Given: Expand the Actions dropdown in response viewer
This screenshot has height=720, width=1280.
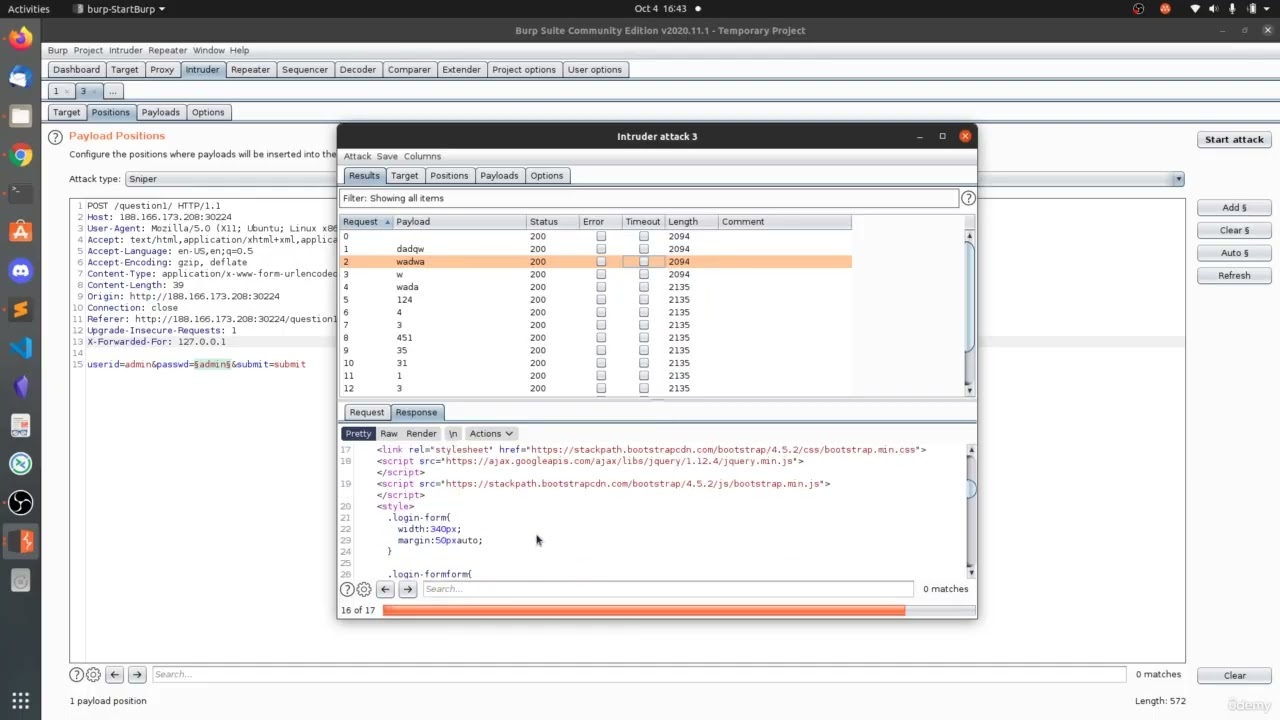Looking at the screenshot, I should pyautogui.click(x=491, y=434).
